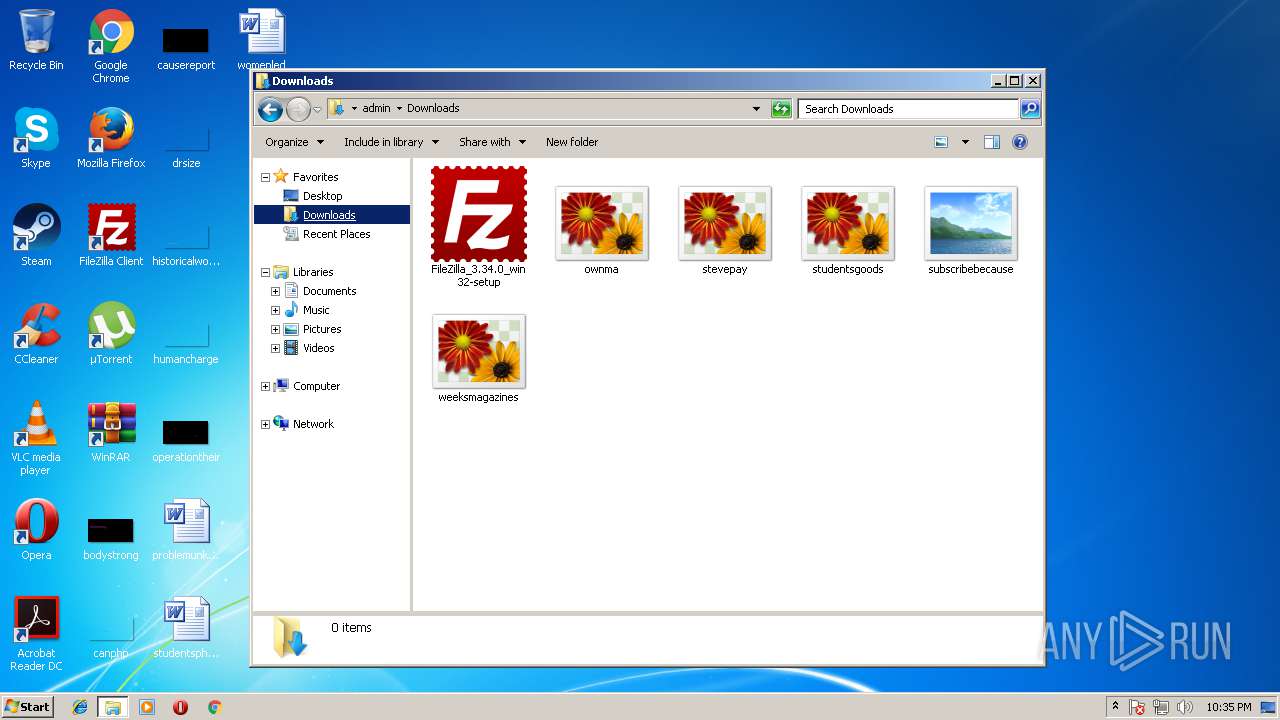1280x720 pixels.
Task: Select the subscribebecause image file
Action: pos(970,230)
